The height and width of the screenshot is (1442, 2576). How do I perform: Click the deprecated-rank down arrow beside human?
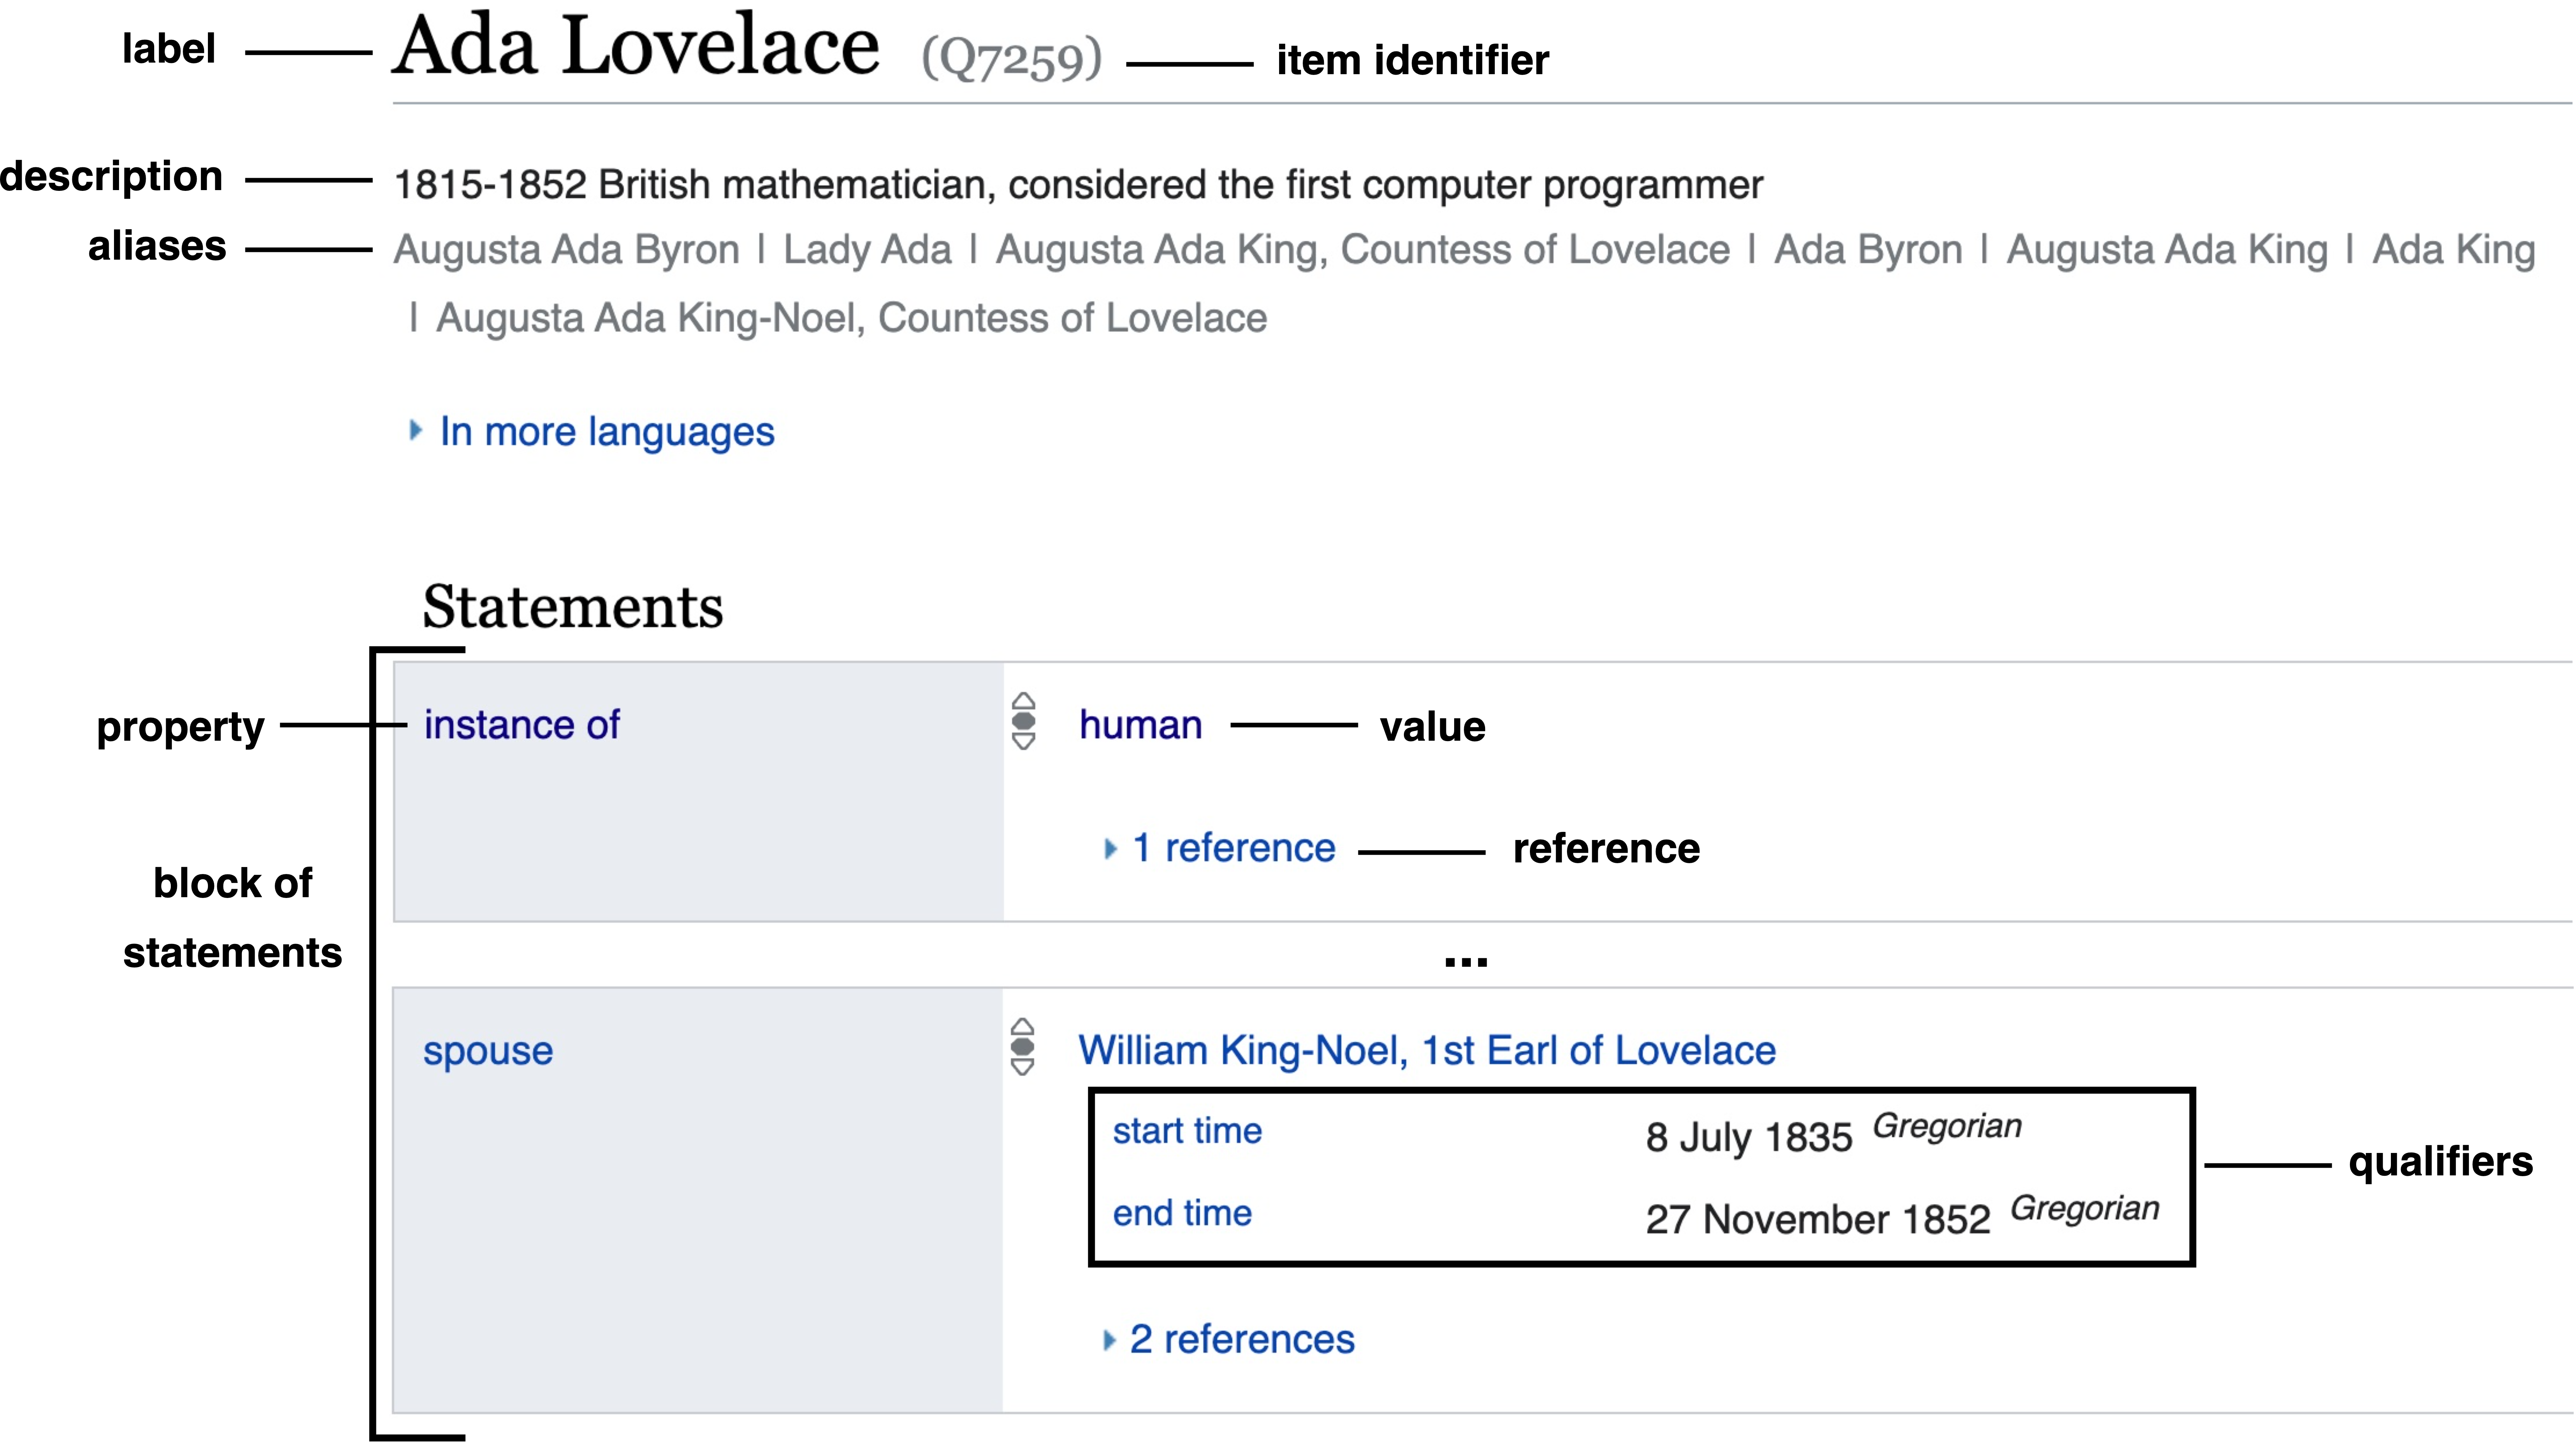tap(1023, 742)
